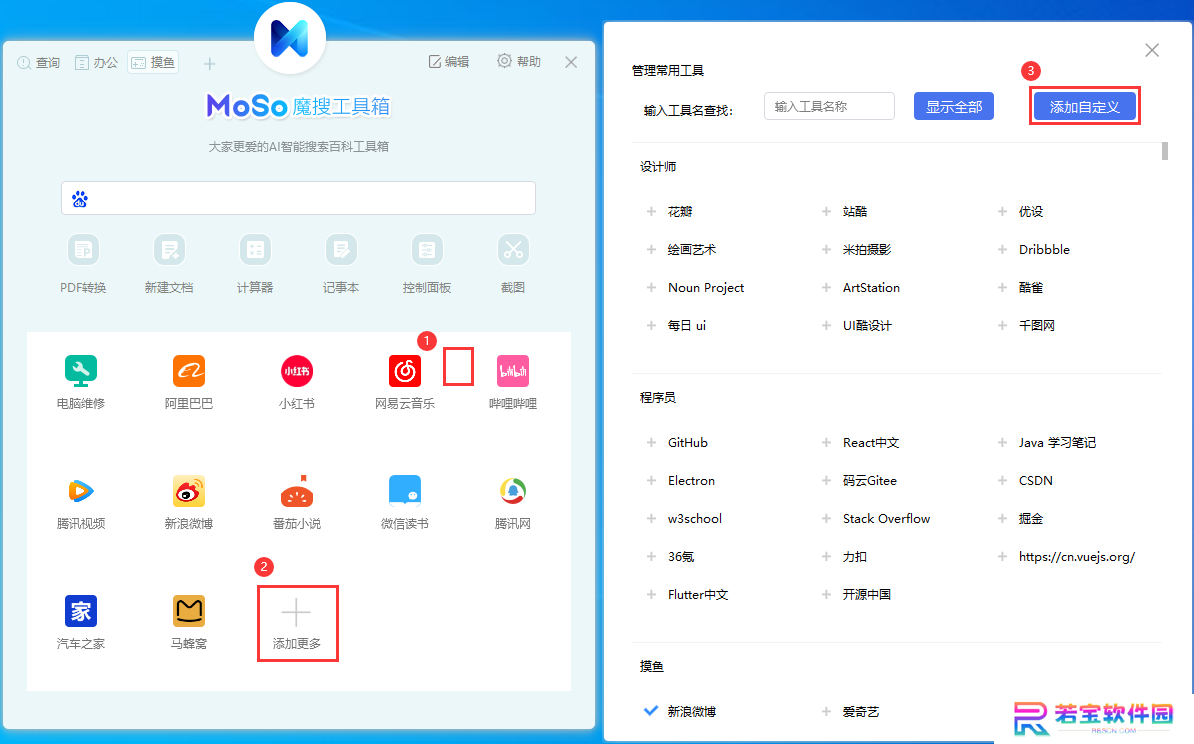Add 码云Gitee to common tools
This screenshot has height=744, width=1194.
[826, 481]
